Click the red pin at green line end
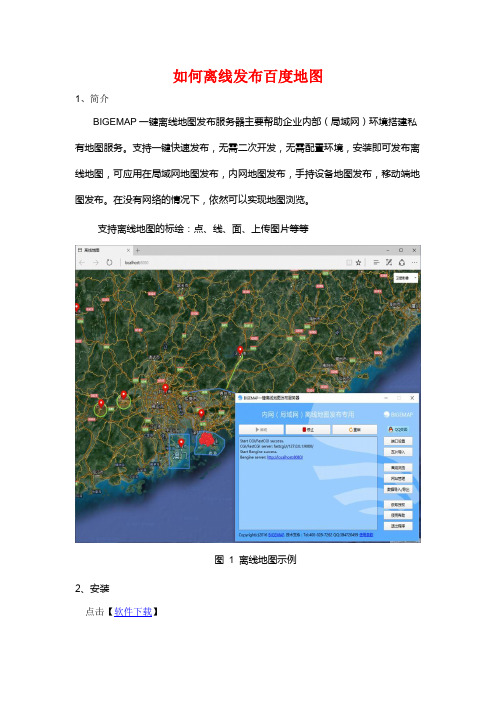The width and height of the screenshot is (496, 702). click(x=240, y=350)
